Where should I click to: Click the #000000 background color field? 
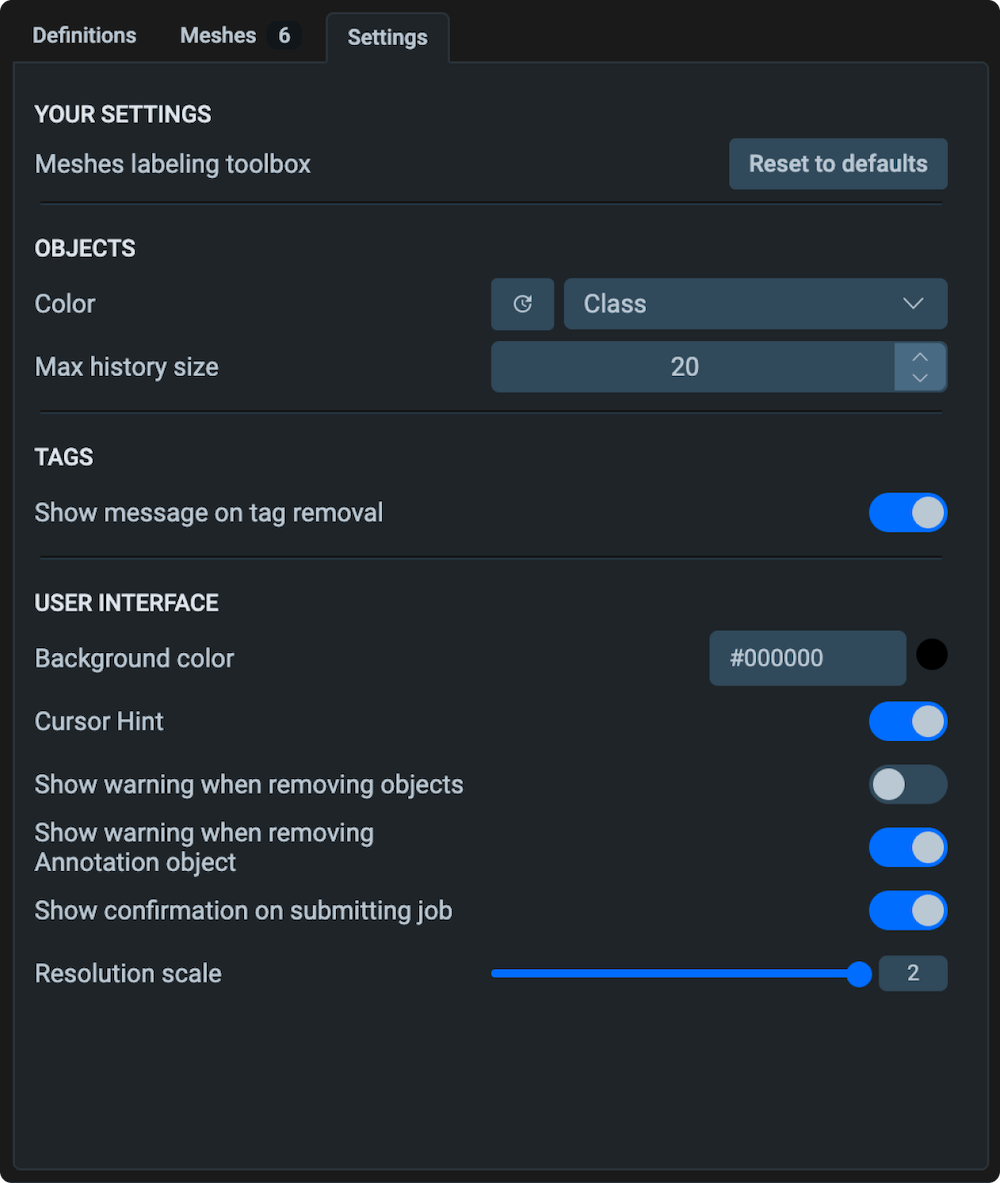click(x=808, y=658)
